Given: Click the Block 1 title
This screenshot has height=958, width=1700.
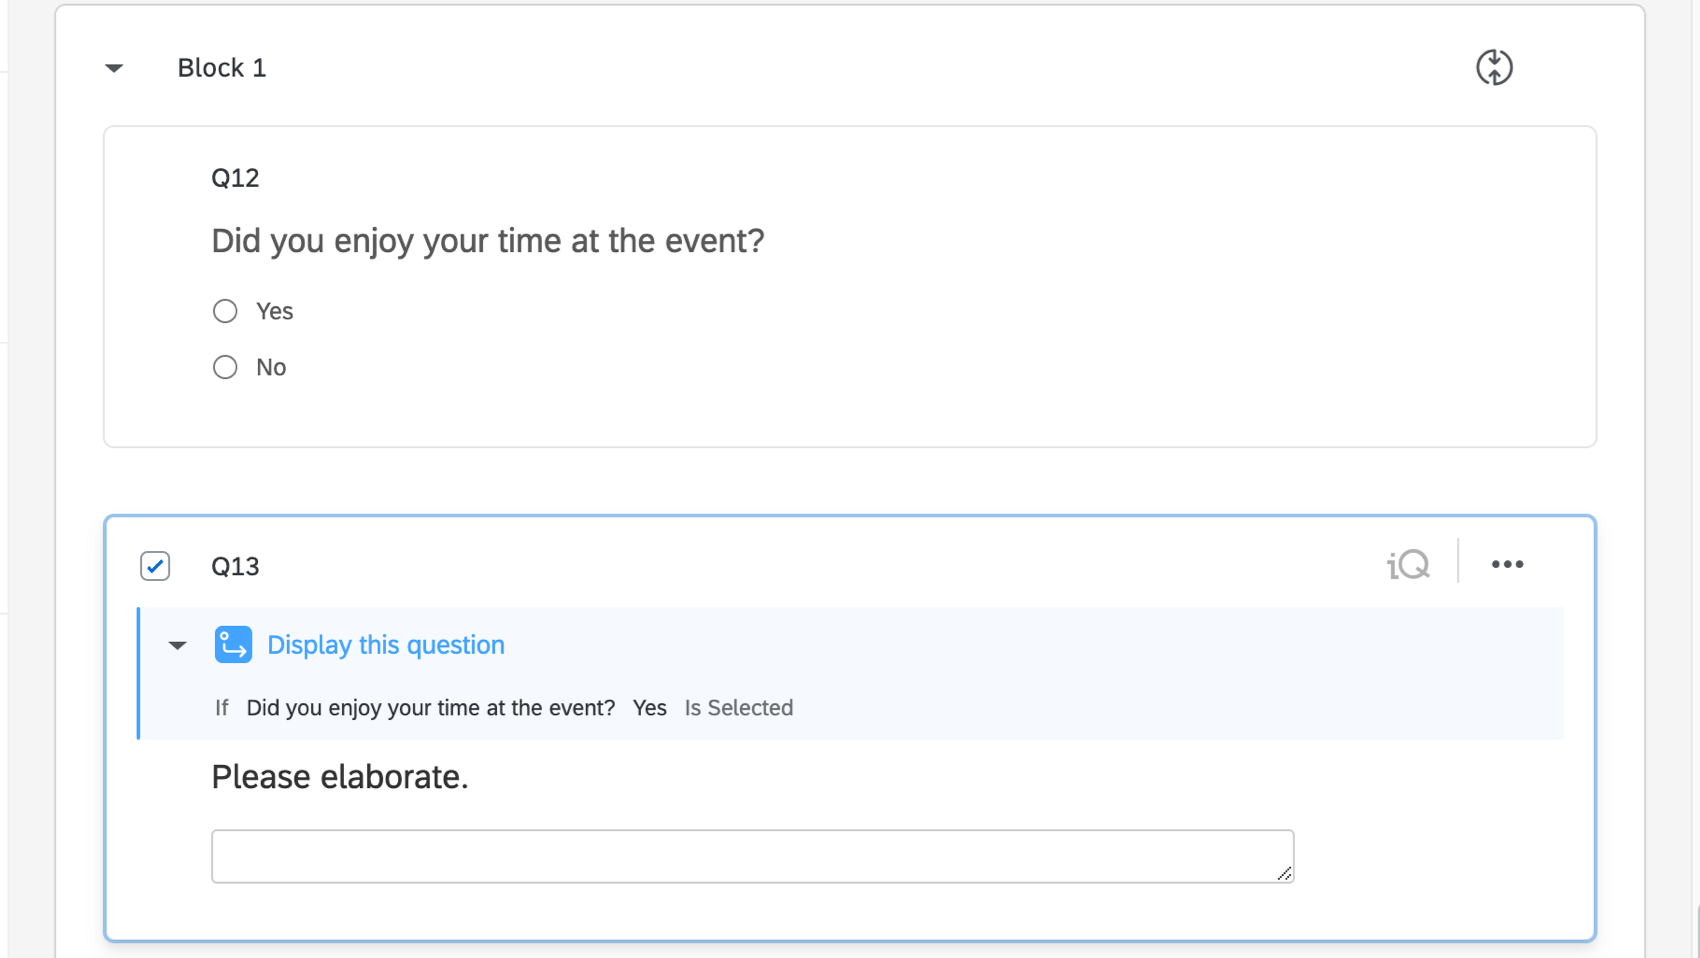Looking at the screenshot, I should click(x=222, y=68).
